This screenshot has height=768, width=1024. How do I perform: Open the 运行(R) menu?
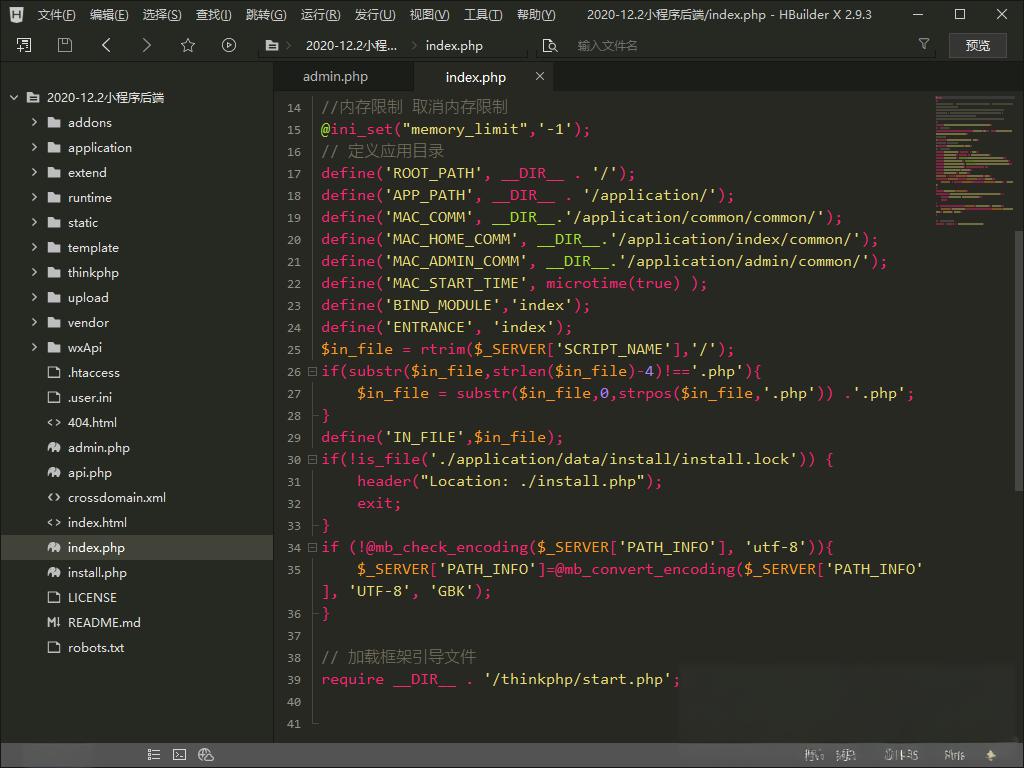click(321, 14)
